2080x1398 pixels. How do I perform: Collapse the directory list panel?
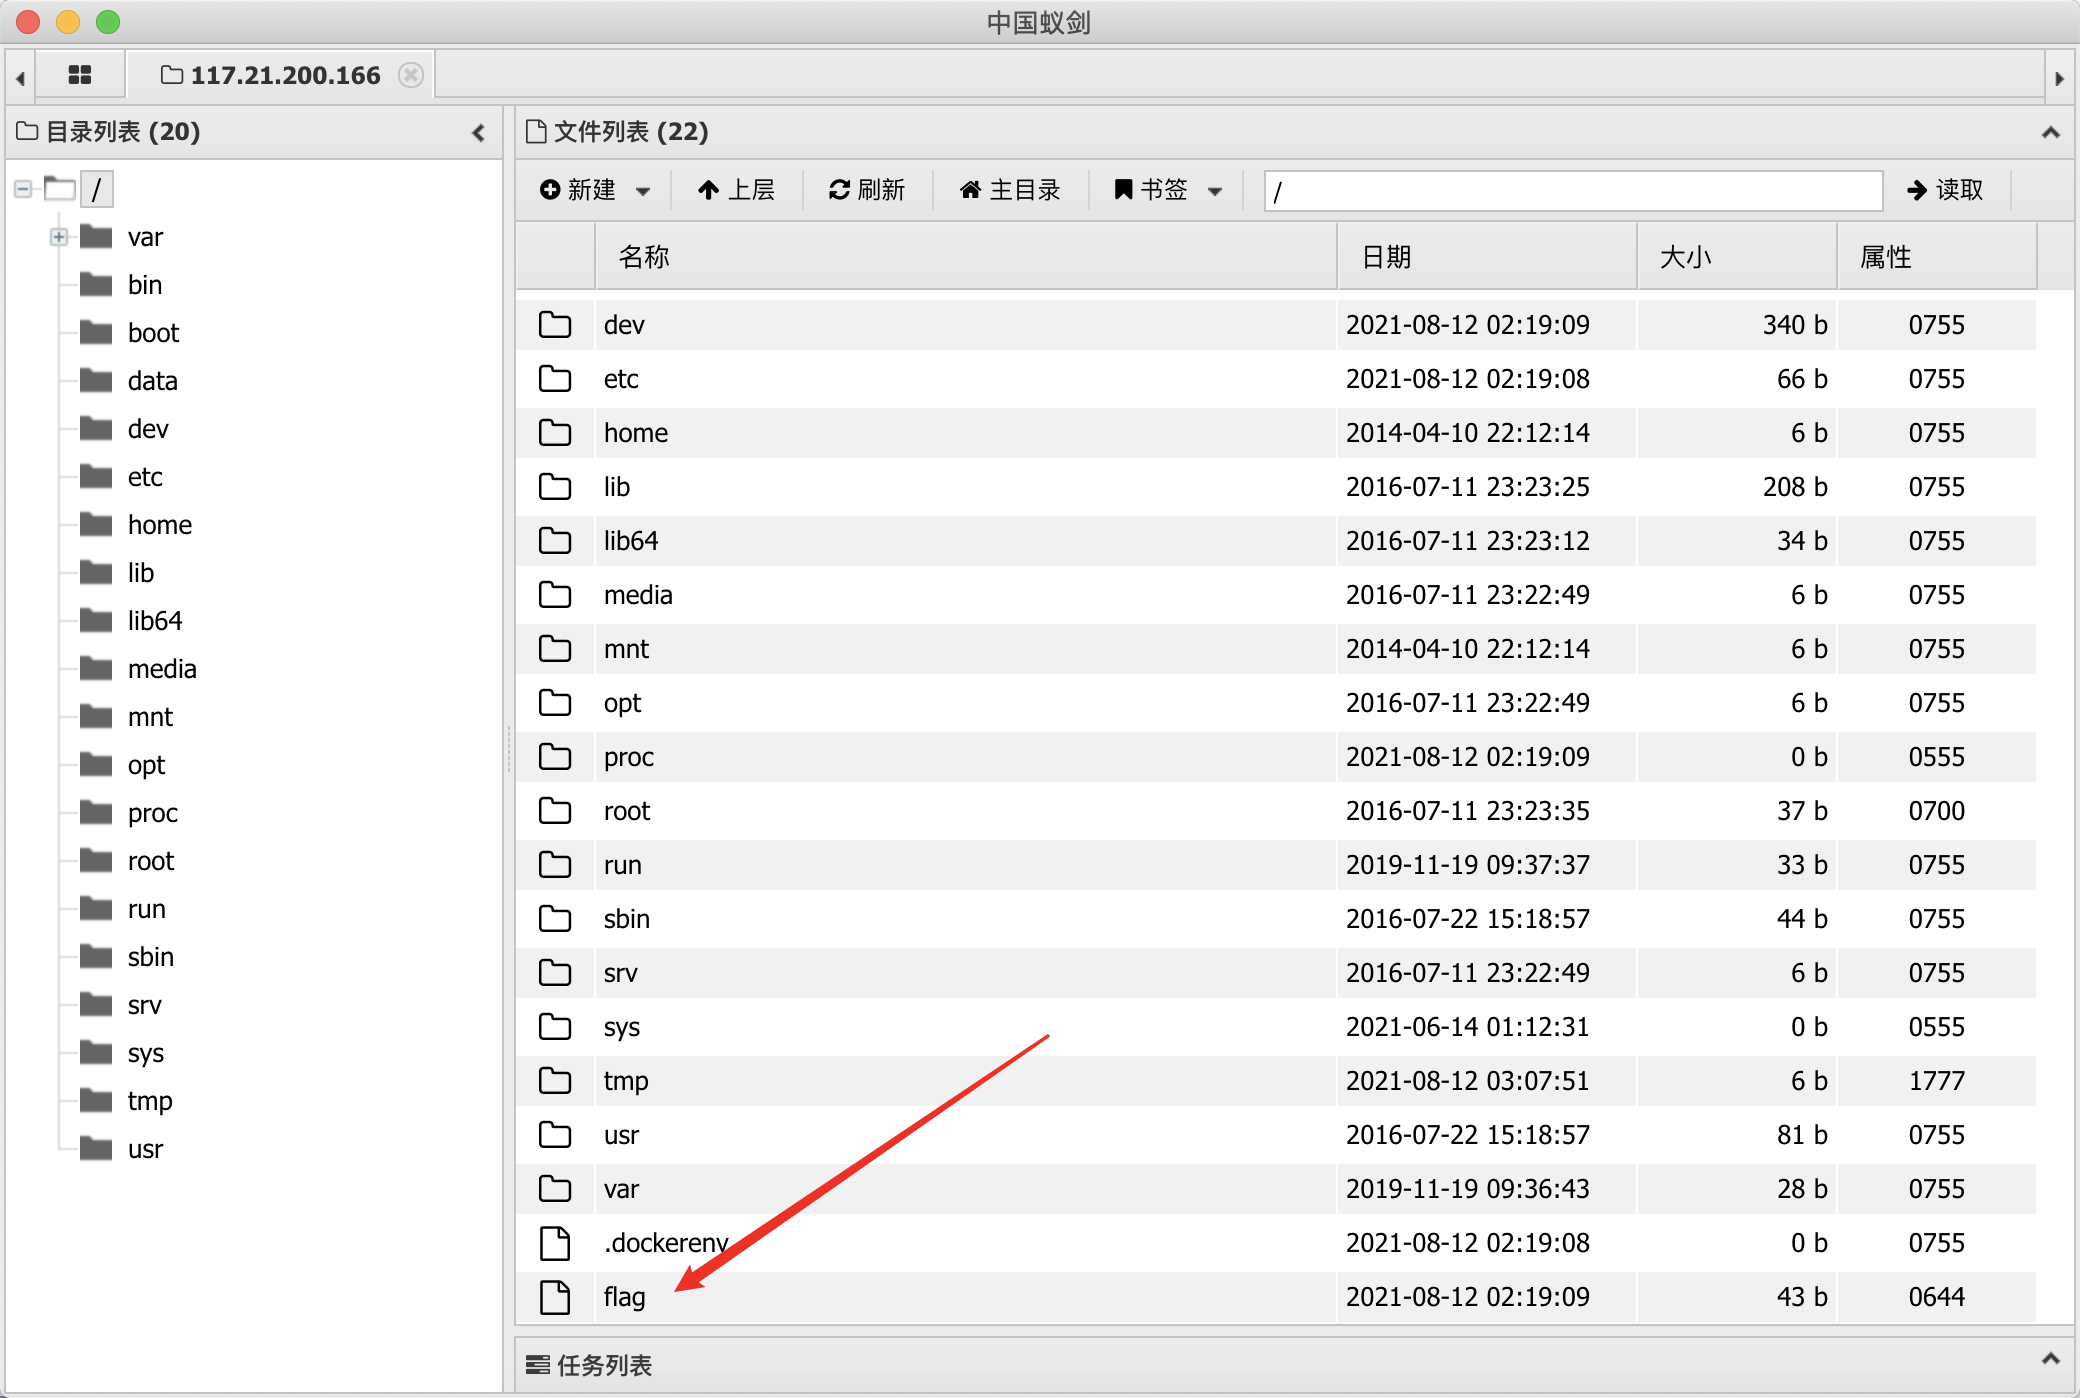pos(478,132)
